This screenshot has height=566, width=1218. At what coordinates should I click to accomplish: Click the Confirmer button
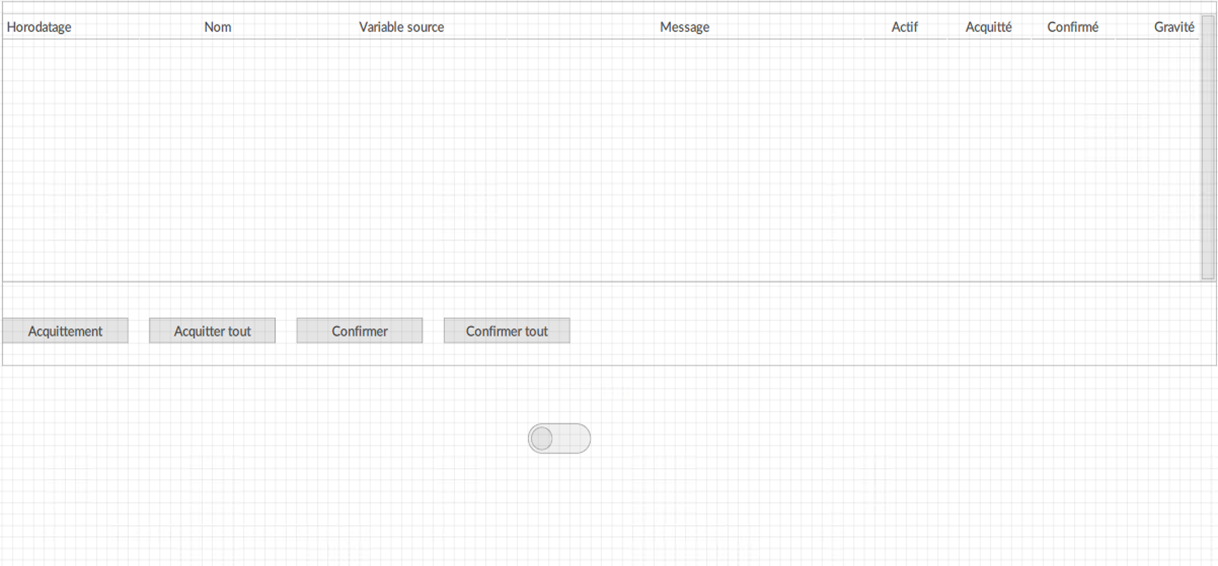pos(359,331)
